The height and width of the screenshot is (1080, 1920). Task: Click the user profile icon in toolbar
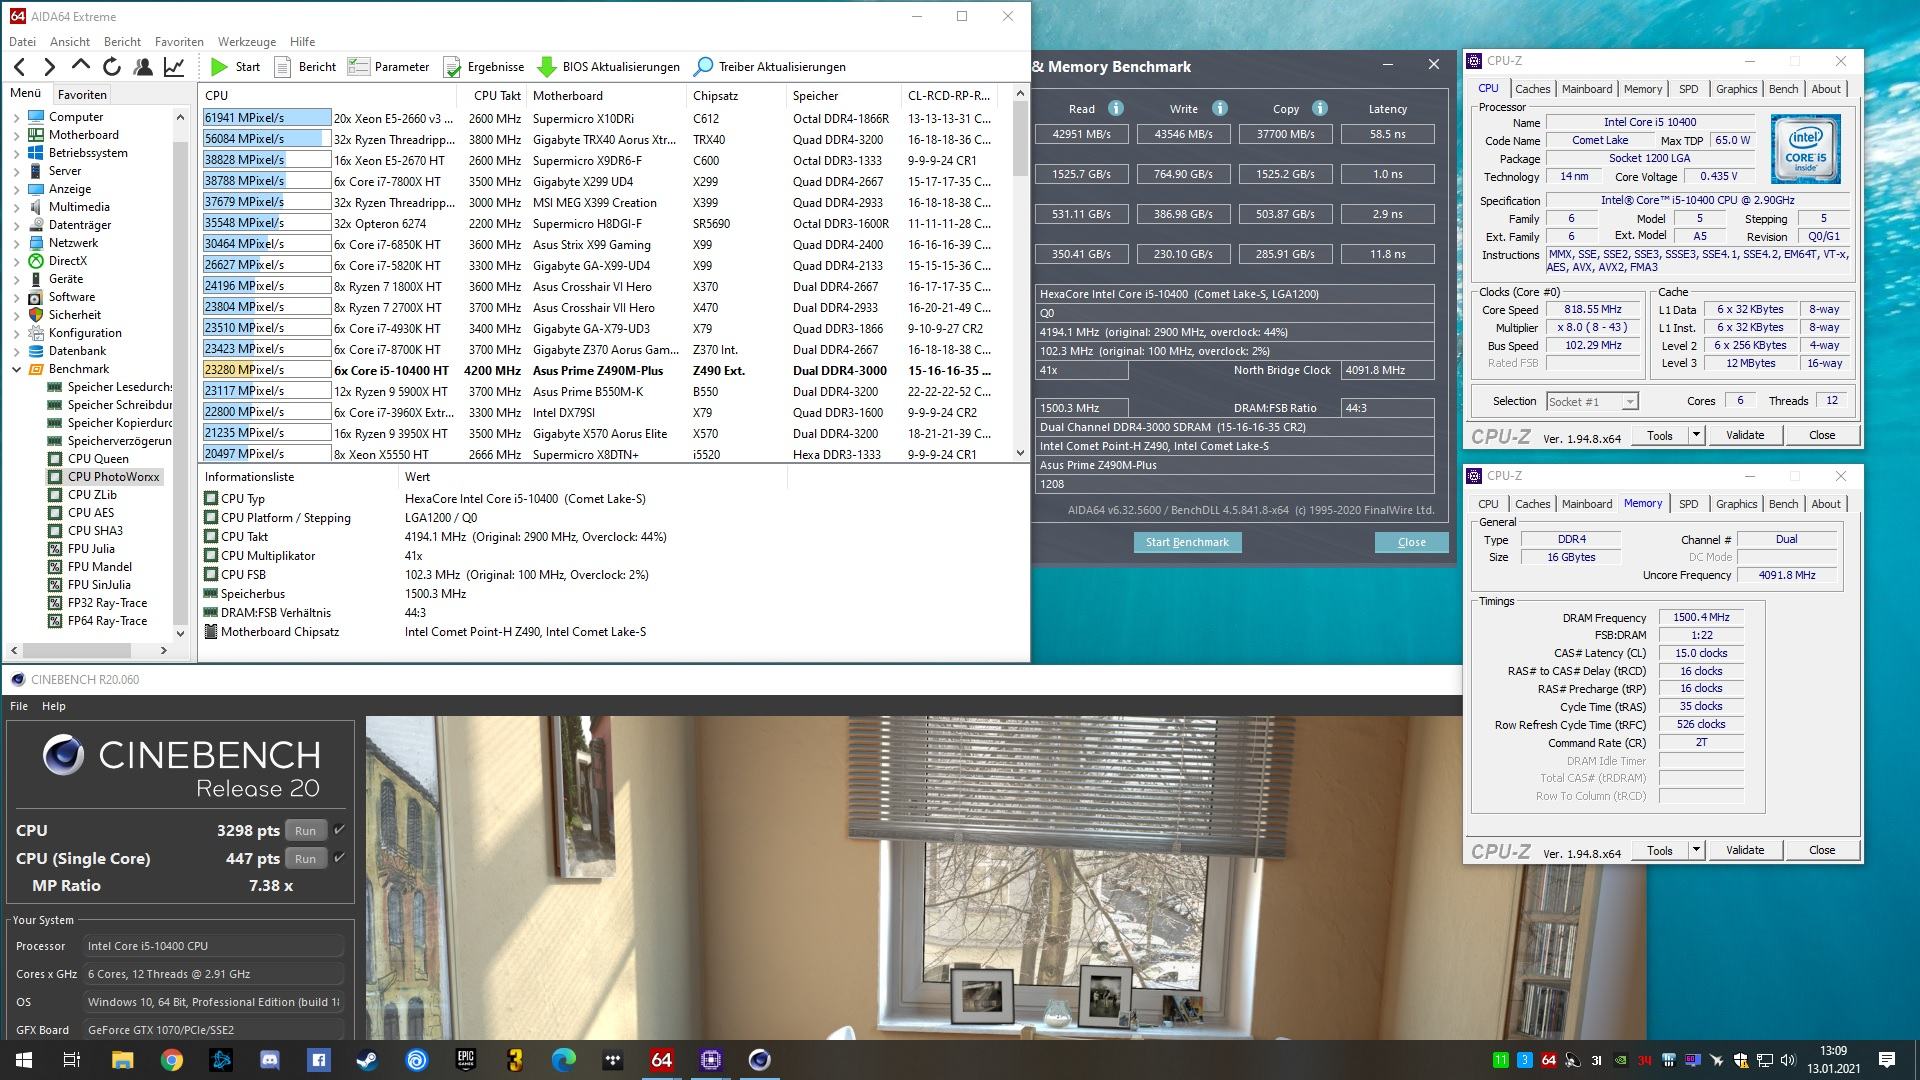pos(143,67)
